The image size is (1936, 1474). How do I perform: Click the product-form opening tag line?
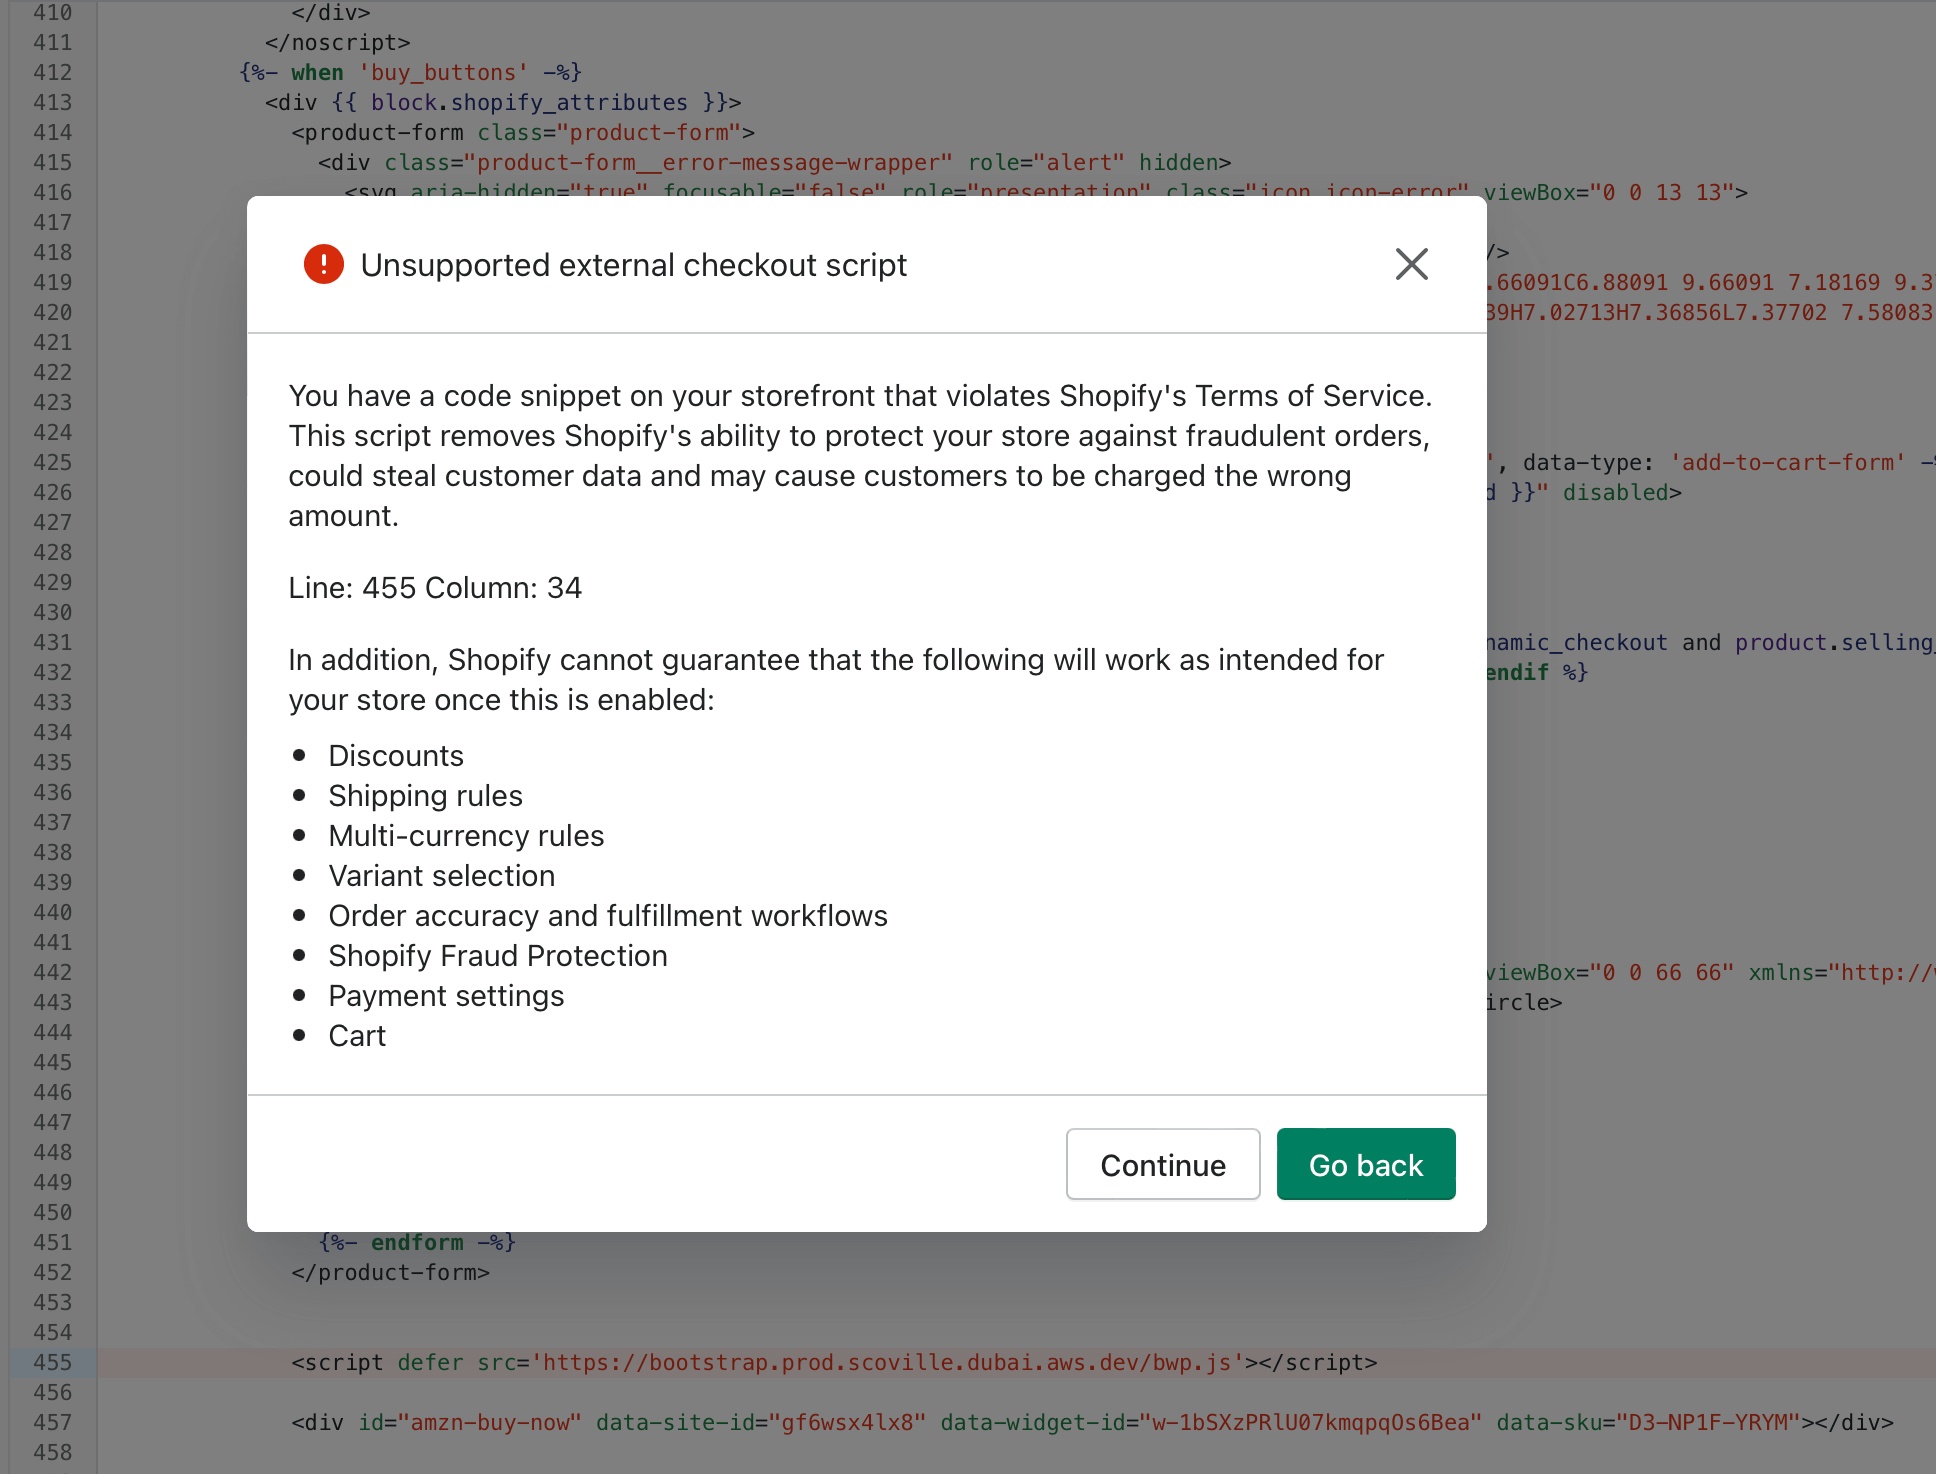click(522, 132)
